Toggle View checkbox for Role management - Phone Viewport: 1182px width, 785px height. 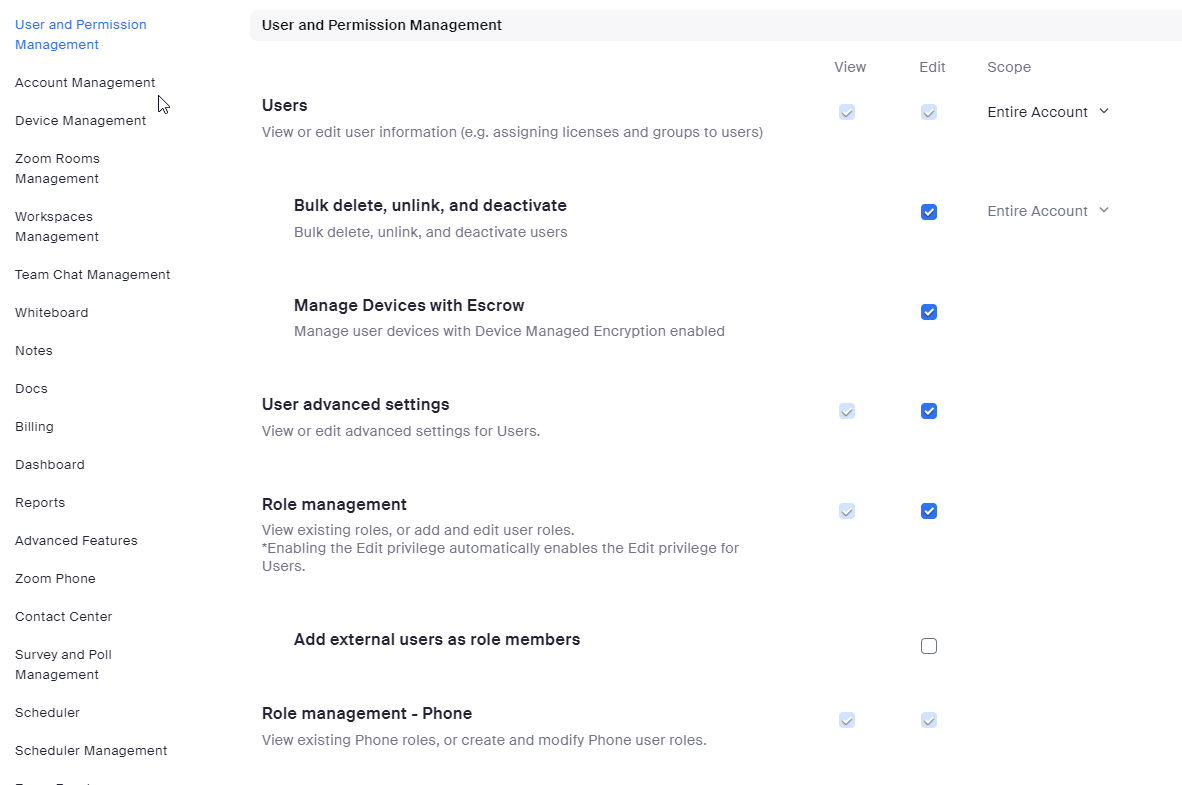point(847,720)
